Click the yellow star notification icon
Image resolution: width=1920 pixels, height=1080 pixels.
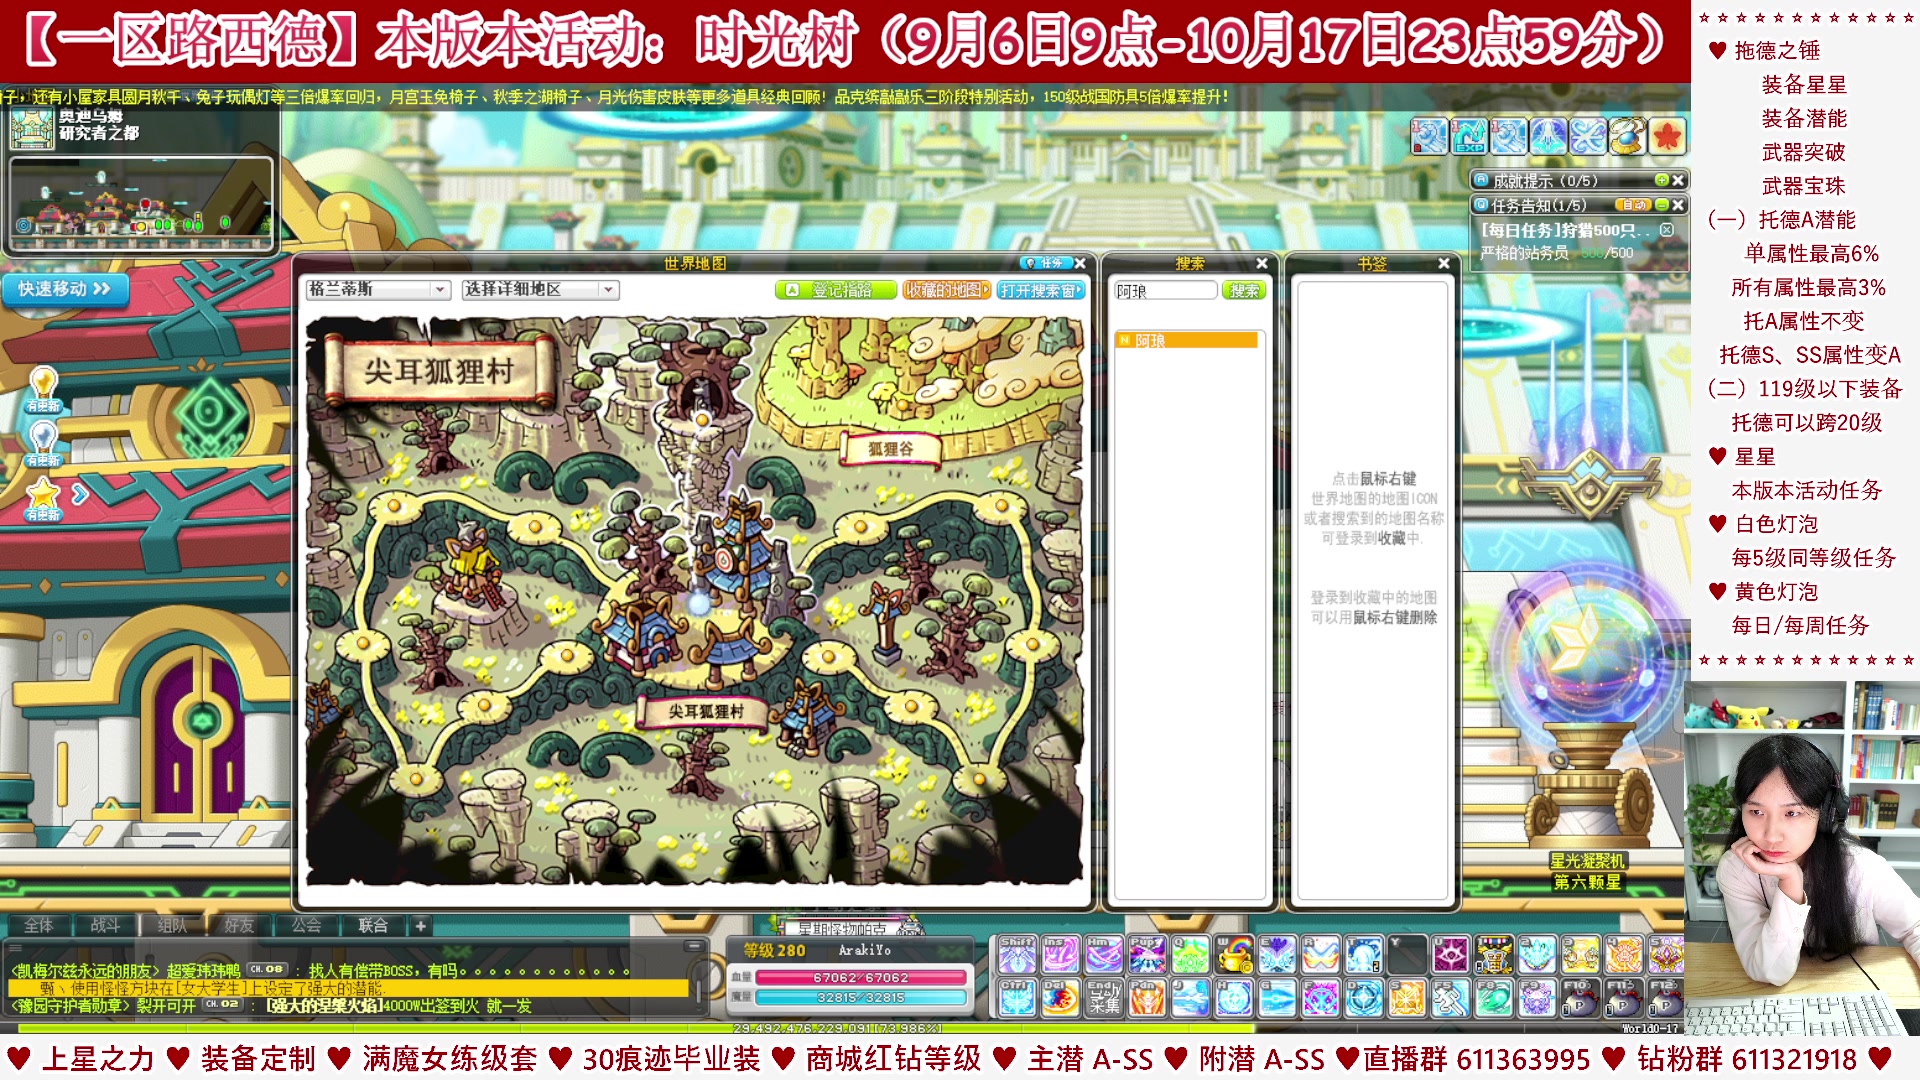[x=43, y=498]
